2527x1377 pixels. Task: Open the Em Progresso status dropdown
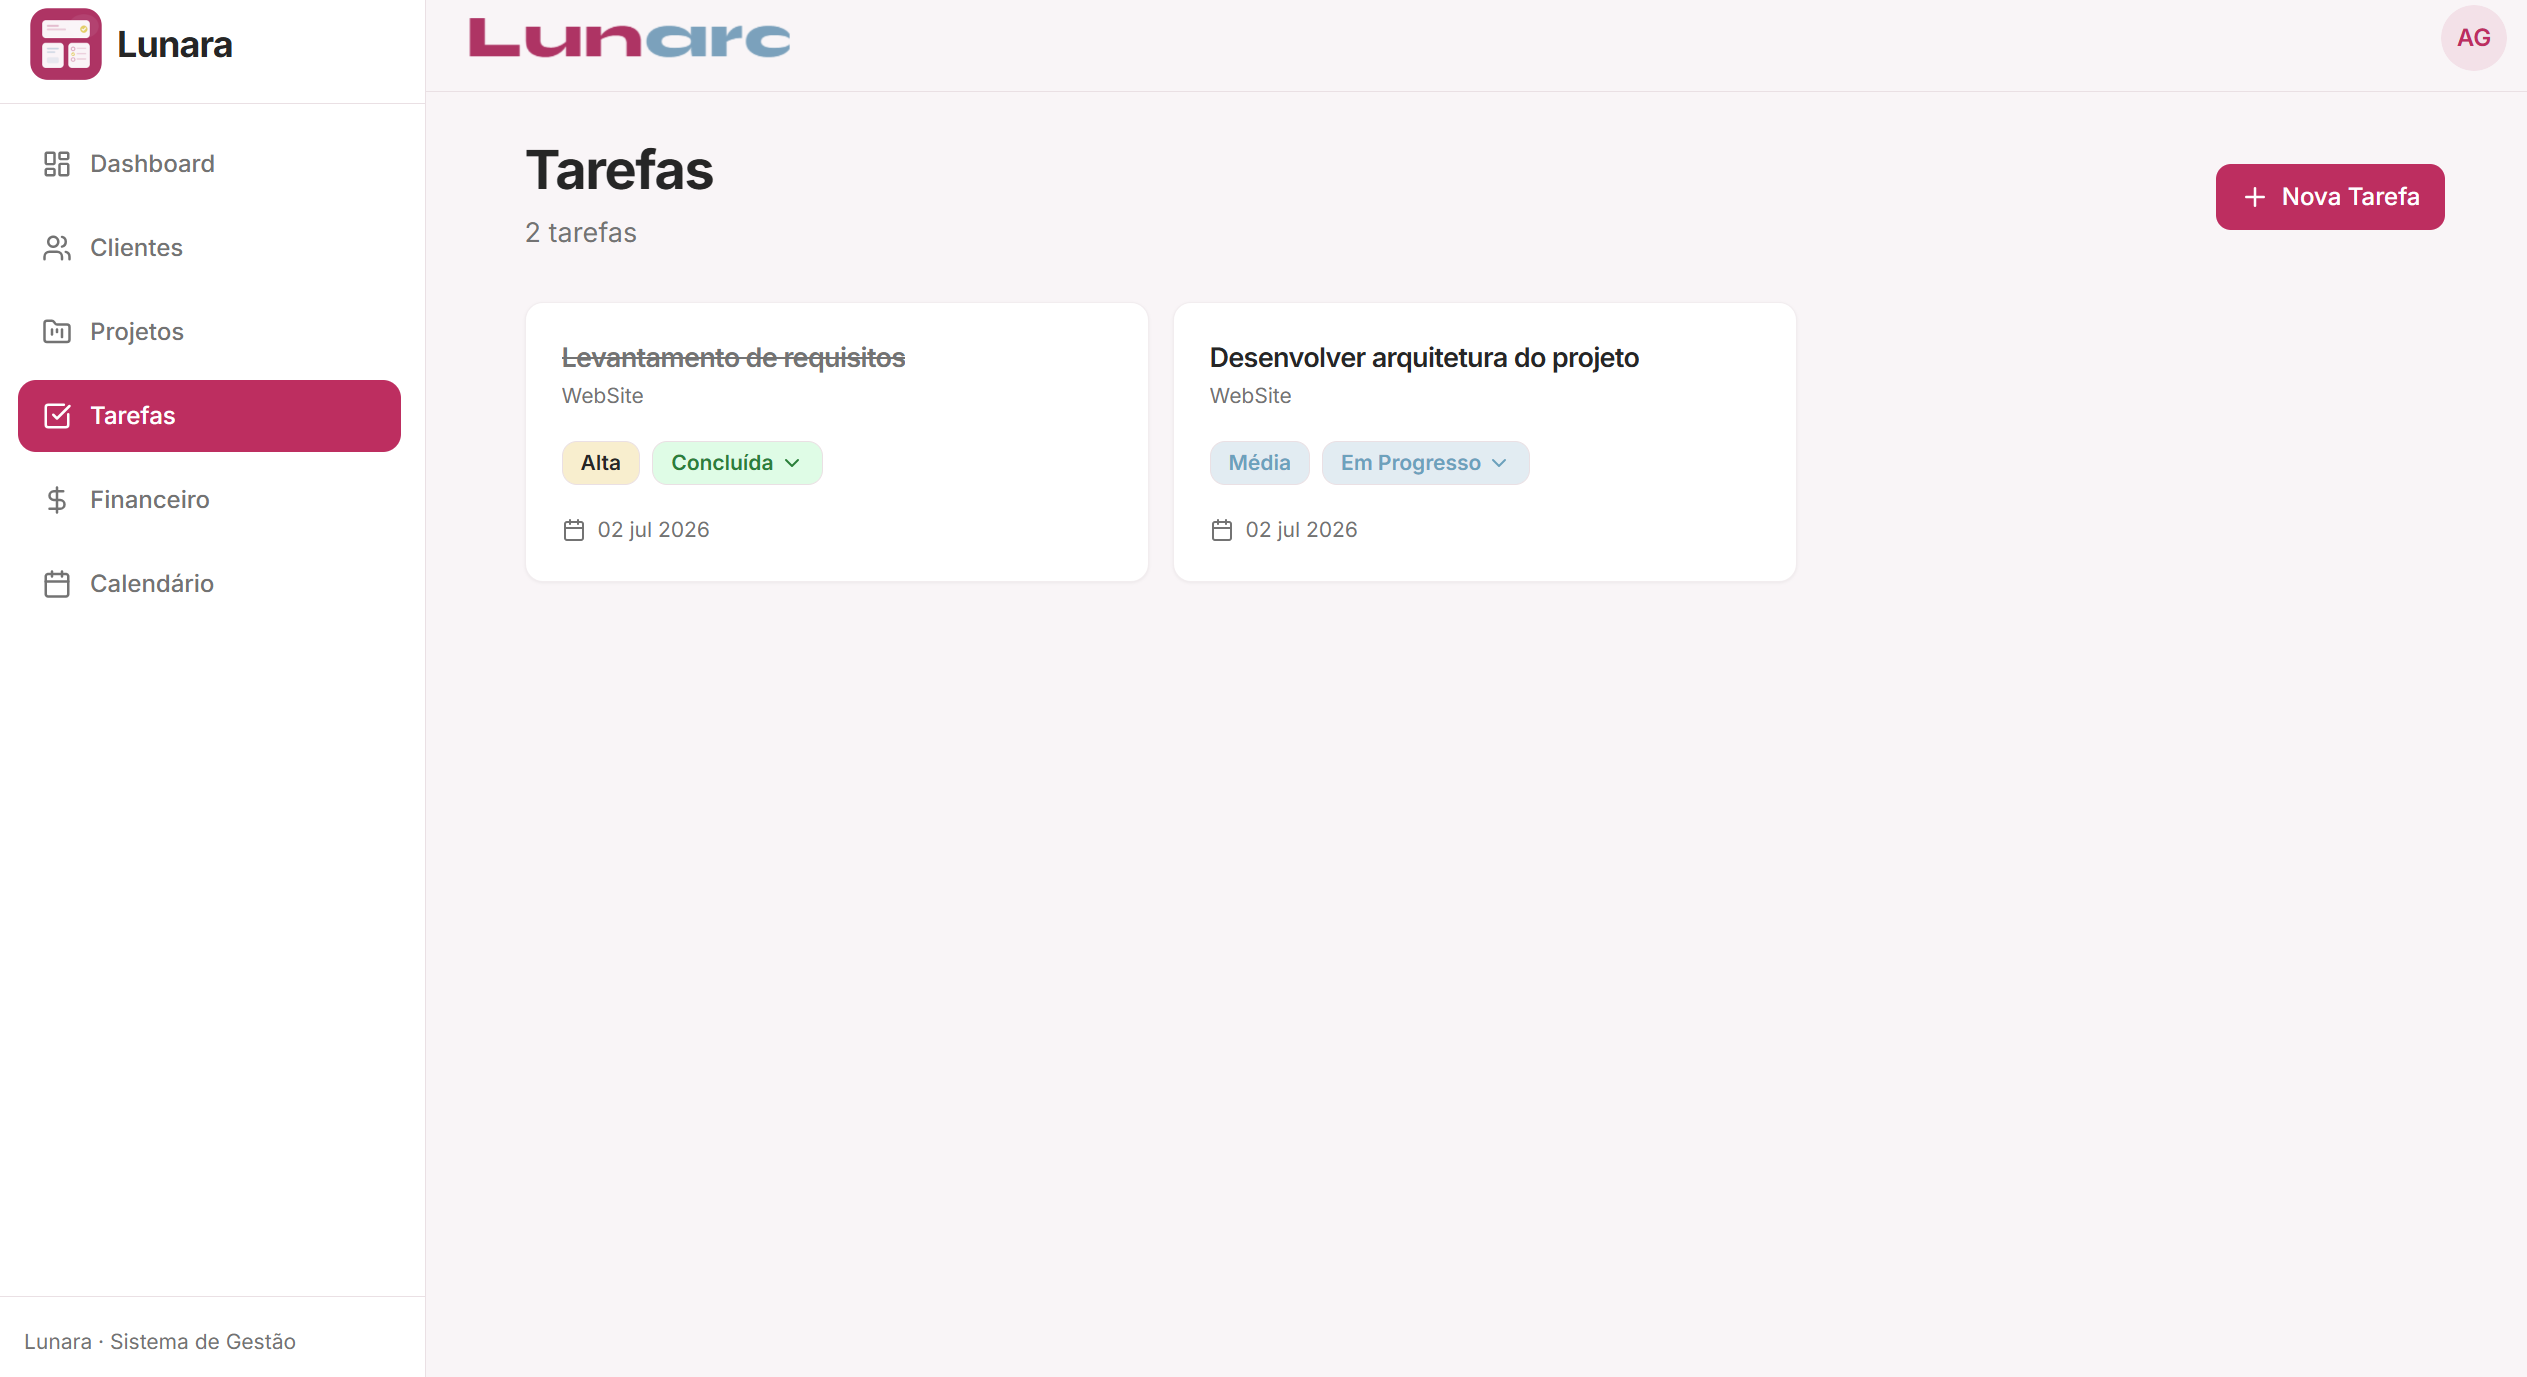1425,463
